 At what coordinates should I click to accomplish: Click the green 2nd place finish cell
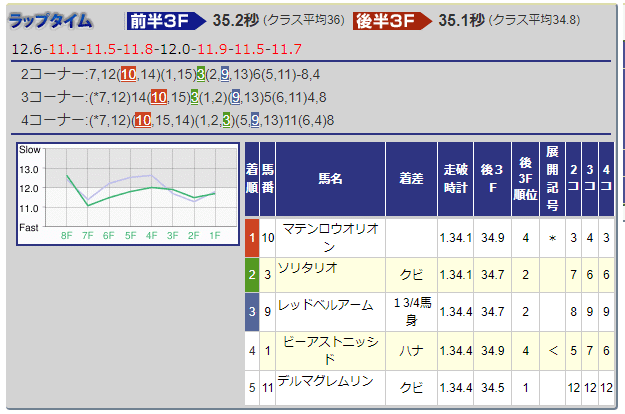[x=252, y=275]
